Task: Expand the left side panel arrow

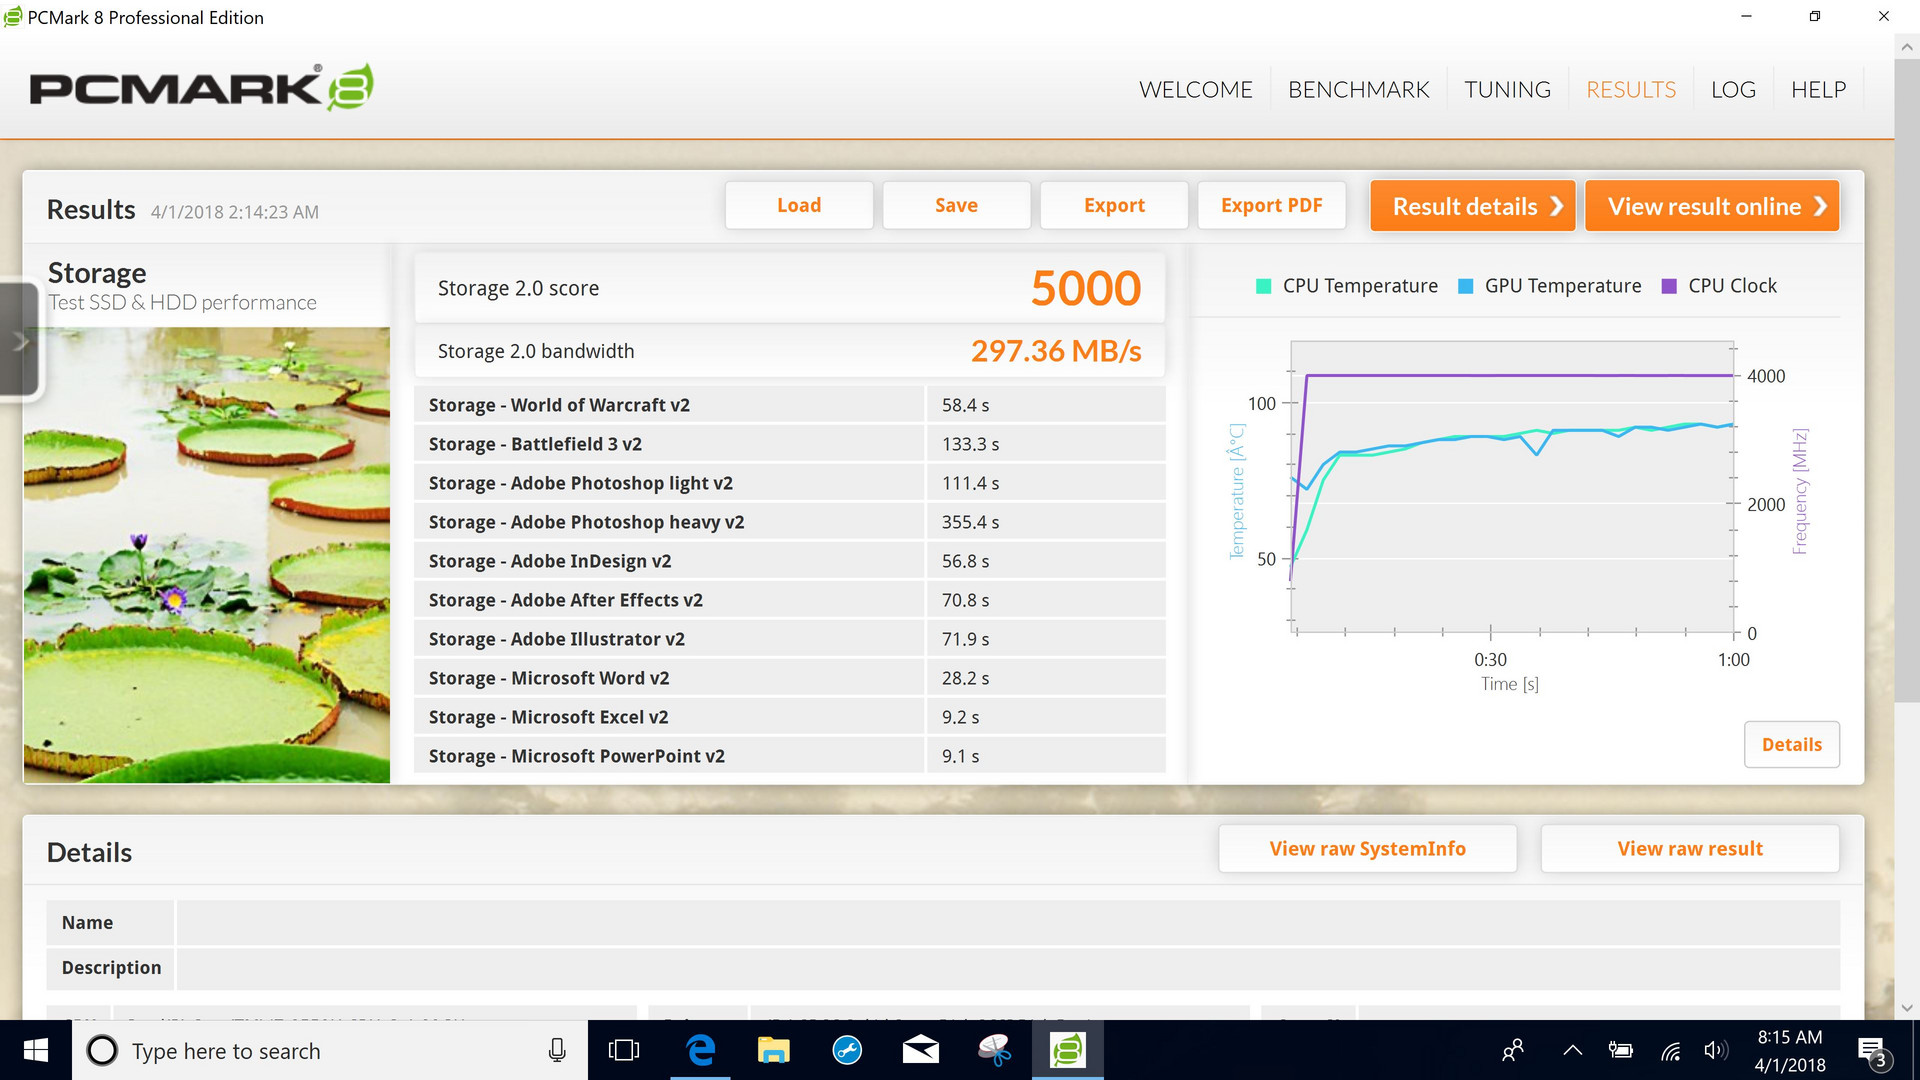Action: point(20,341)
